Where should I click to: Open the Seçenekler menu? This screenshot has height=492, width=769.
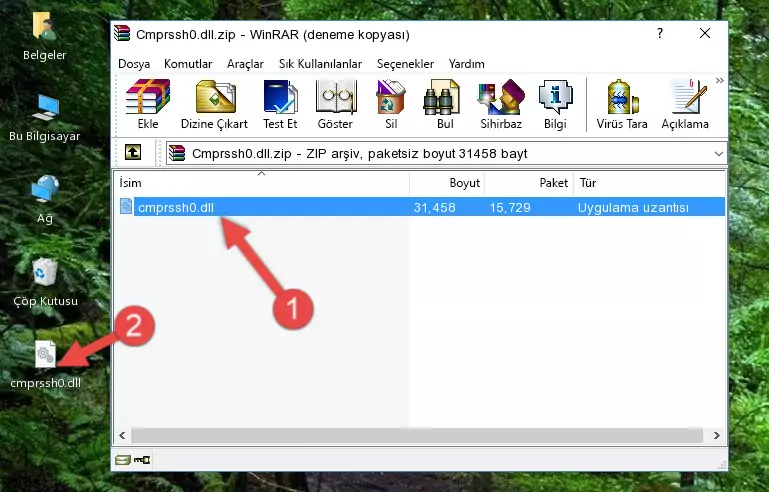pyautogui.click(x=405, y=64)
